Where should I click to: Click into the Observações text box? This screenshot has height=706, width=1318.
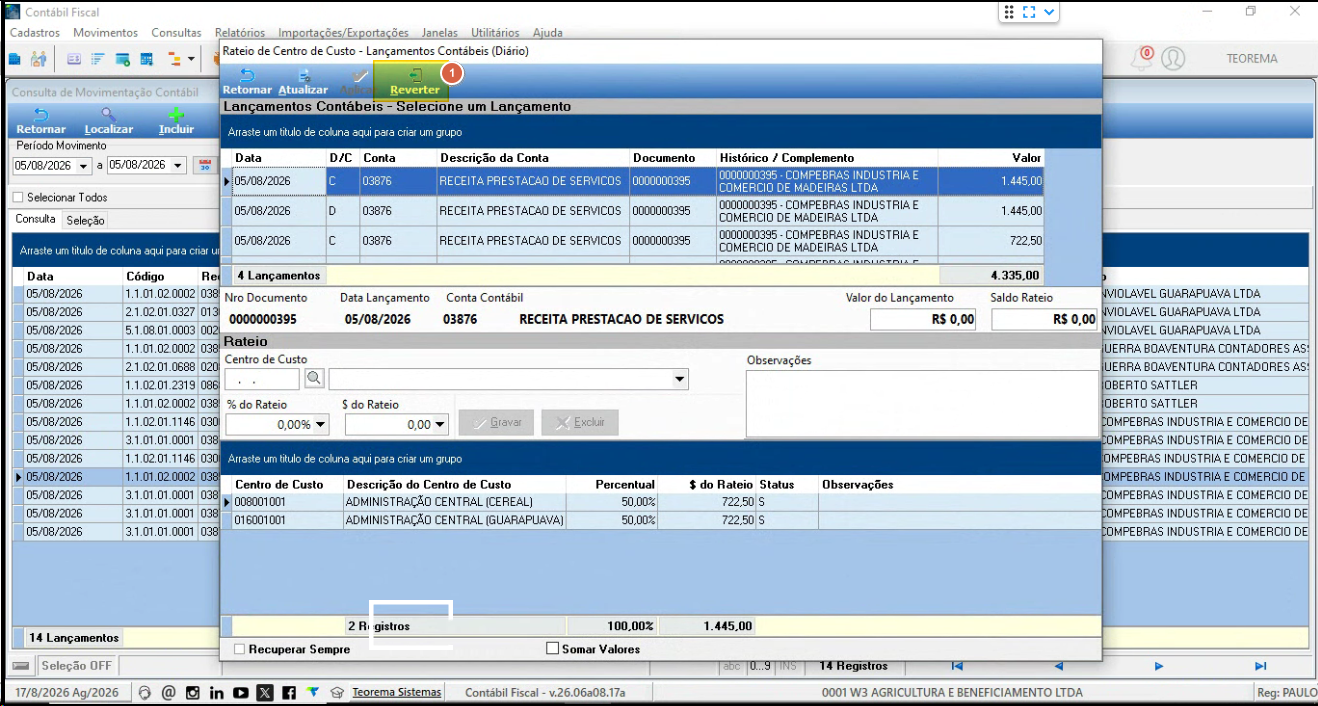tap(922, 404)
